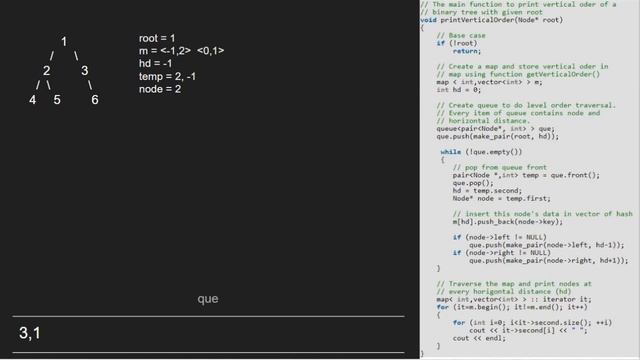Click the 'if (node->left != NULL)' line
The height and width of the screenshot is (360, 640).
pos(500,237)
